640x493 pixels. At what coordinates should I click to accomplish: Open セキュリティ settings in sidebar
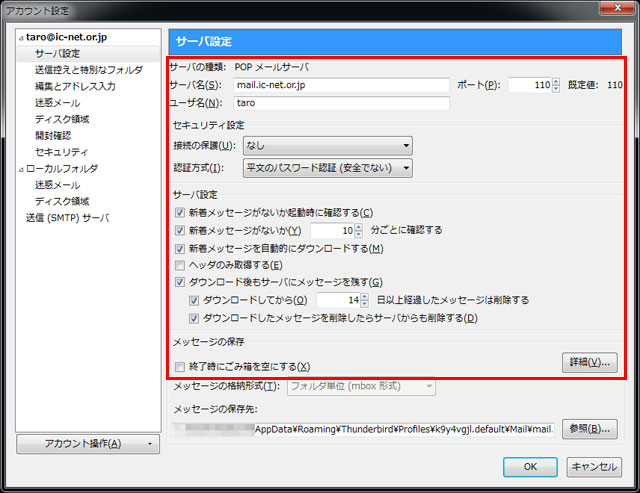tap(61, 152)
